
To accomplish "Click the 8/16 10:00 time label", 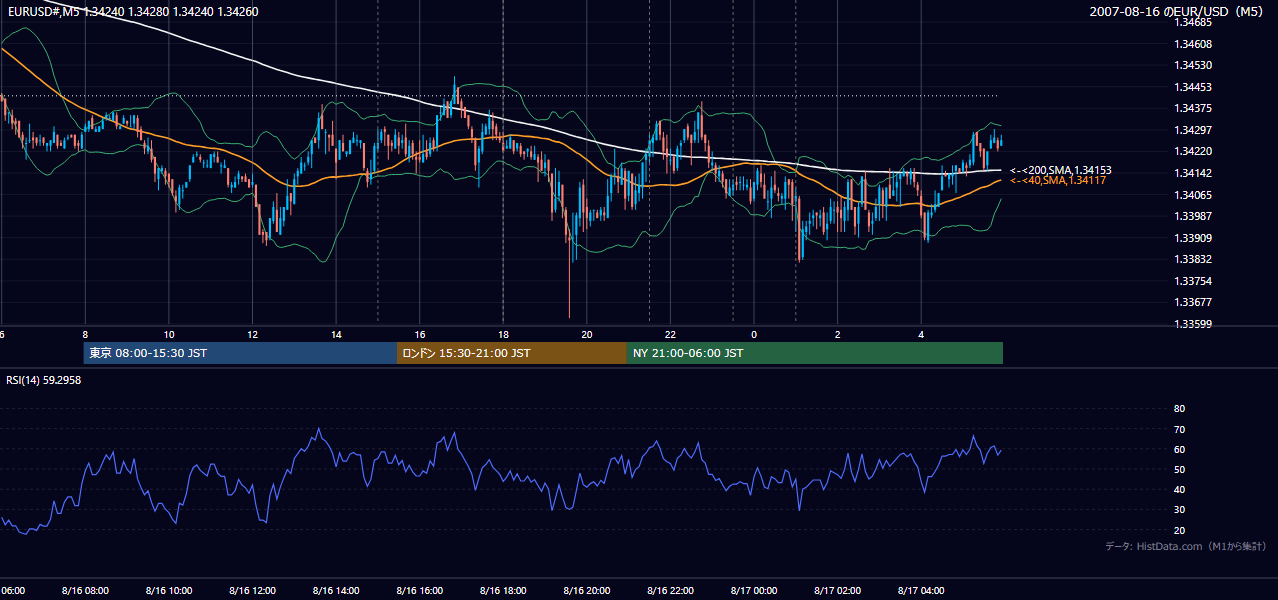I will pyautogui.click(x=169, y=591).
